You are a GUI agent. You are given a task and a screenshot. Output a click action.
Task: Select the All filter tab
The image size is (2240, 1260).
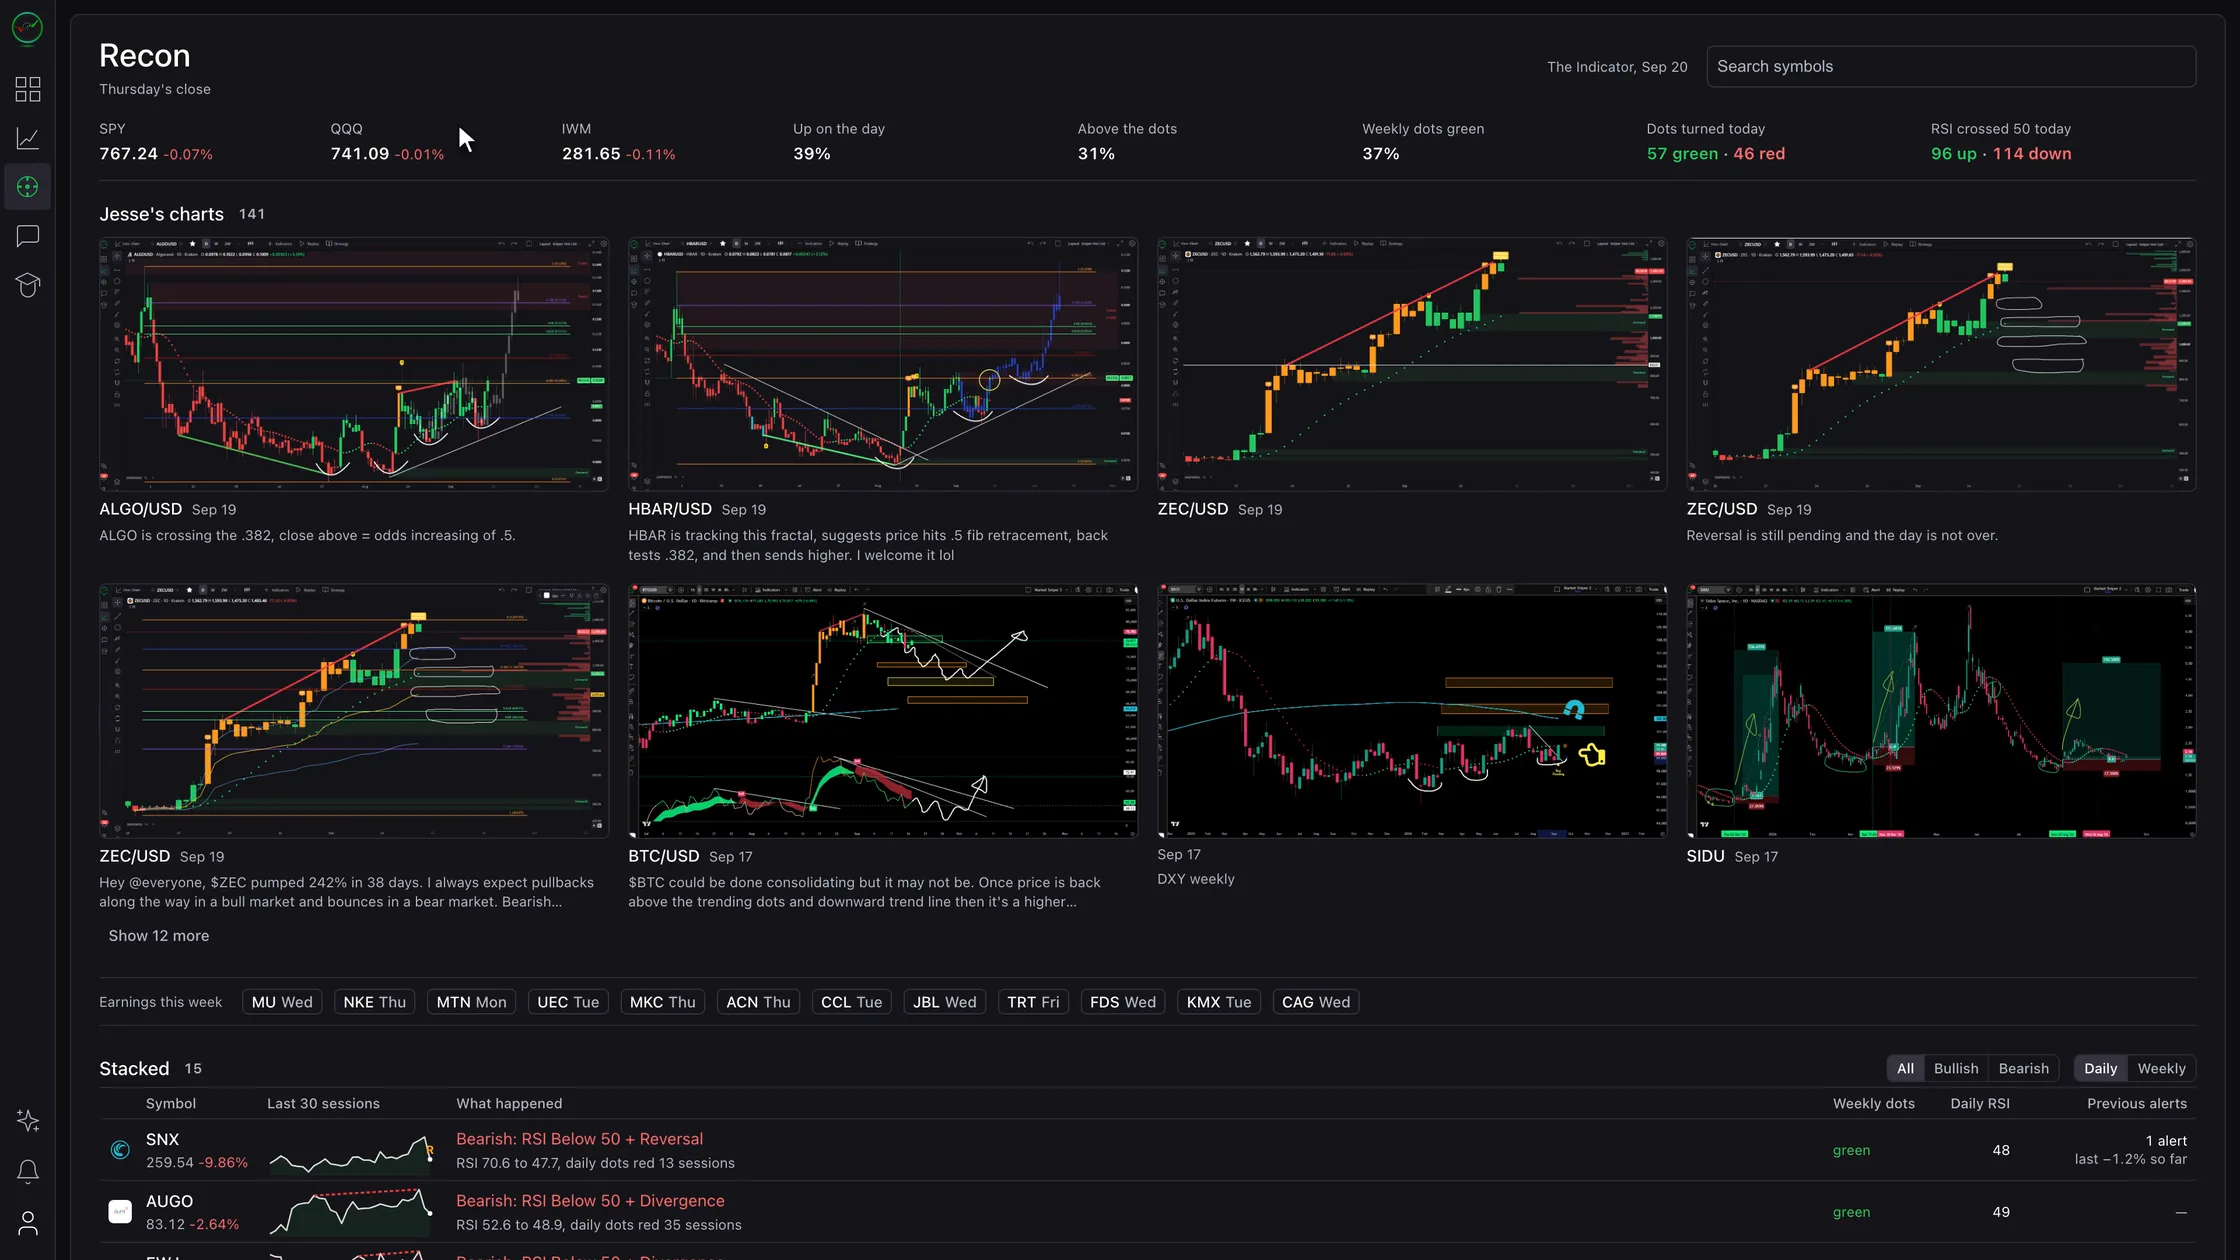pos(1905,1068)
